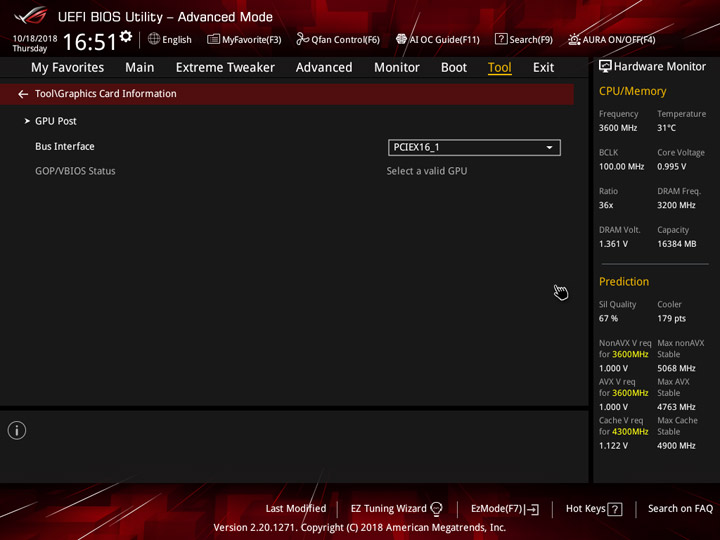The height and width of the screenshot is (540, 720).
Task: Click Max AVX Stable 4763 MHz
Action: point(676,407)
